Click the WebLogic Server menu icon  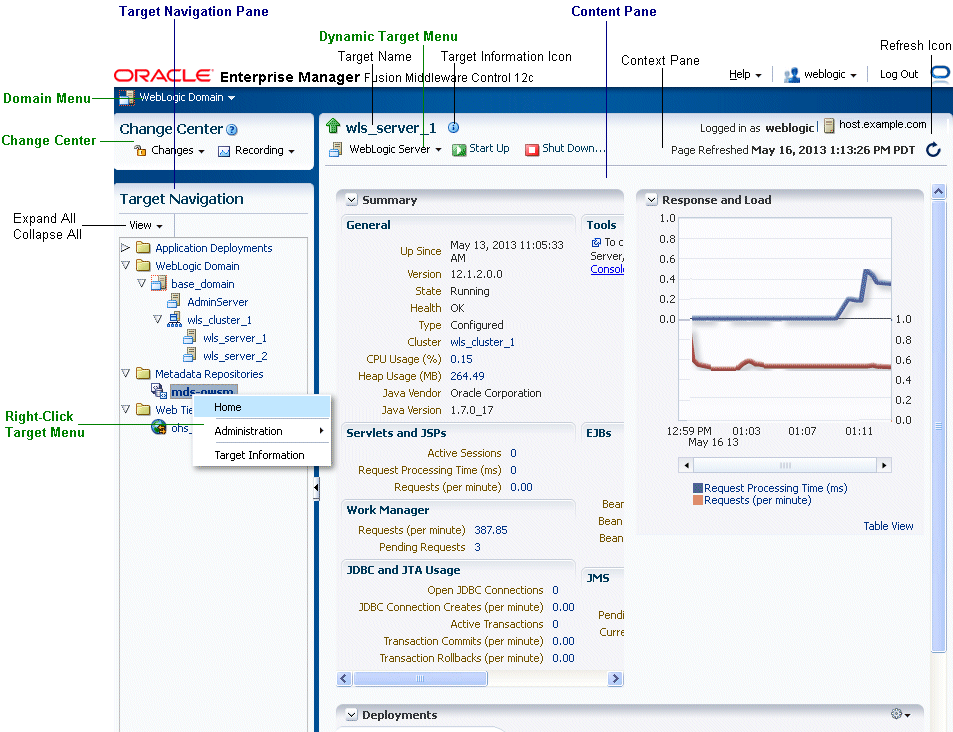(x=335, y=149)
